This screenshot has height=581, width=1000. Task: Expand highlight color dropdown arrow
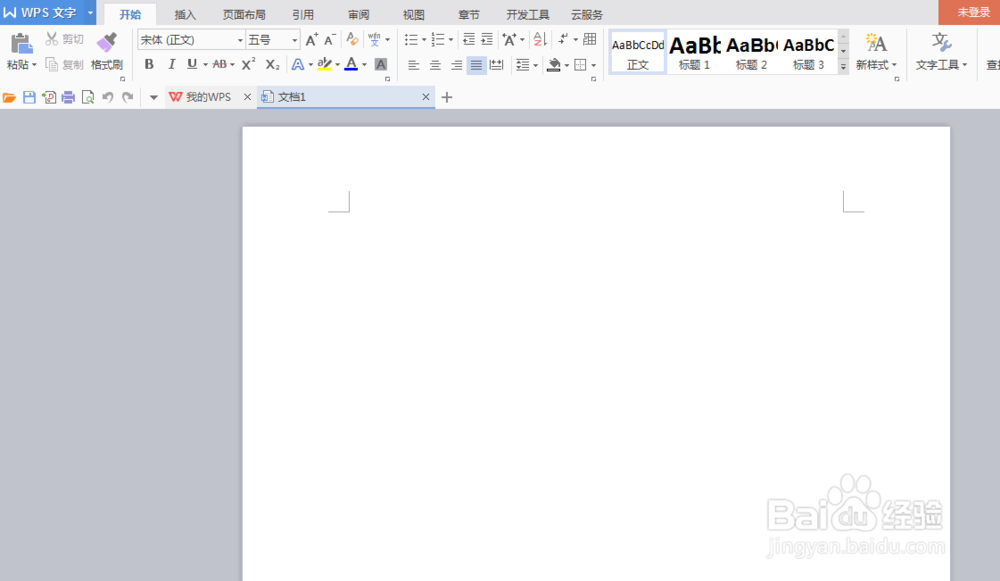point(337,64)
